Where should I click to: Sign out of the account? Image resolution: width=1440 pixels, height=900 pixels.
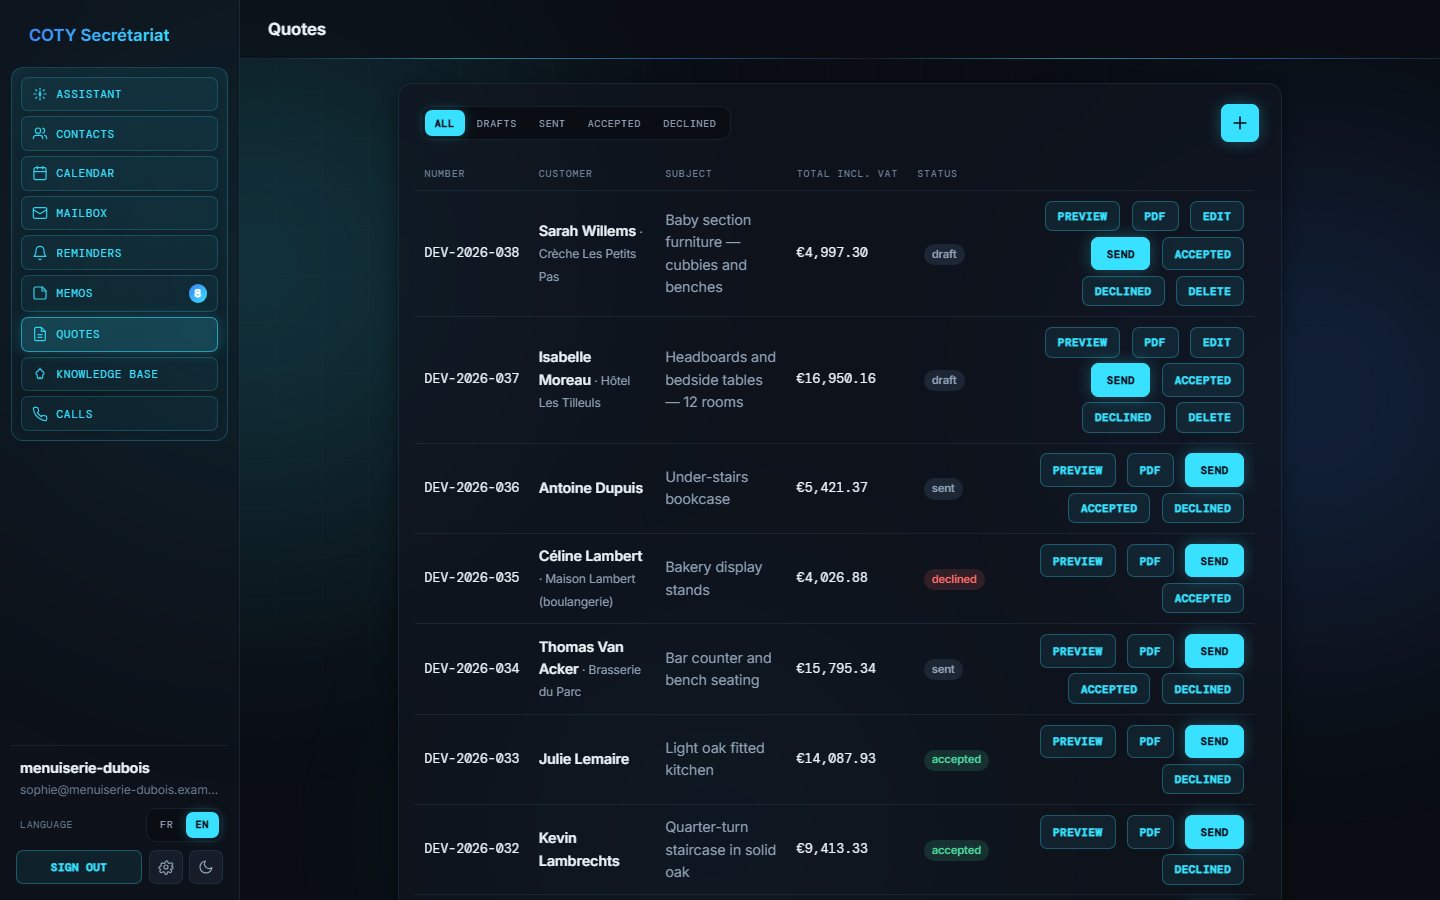79,867
